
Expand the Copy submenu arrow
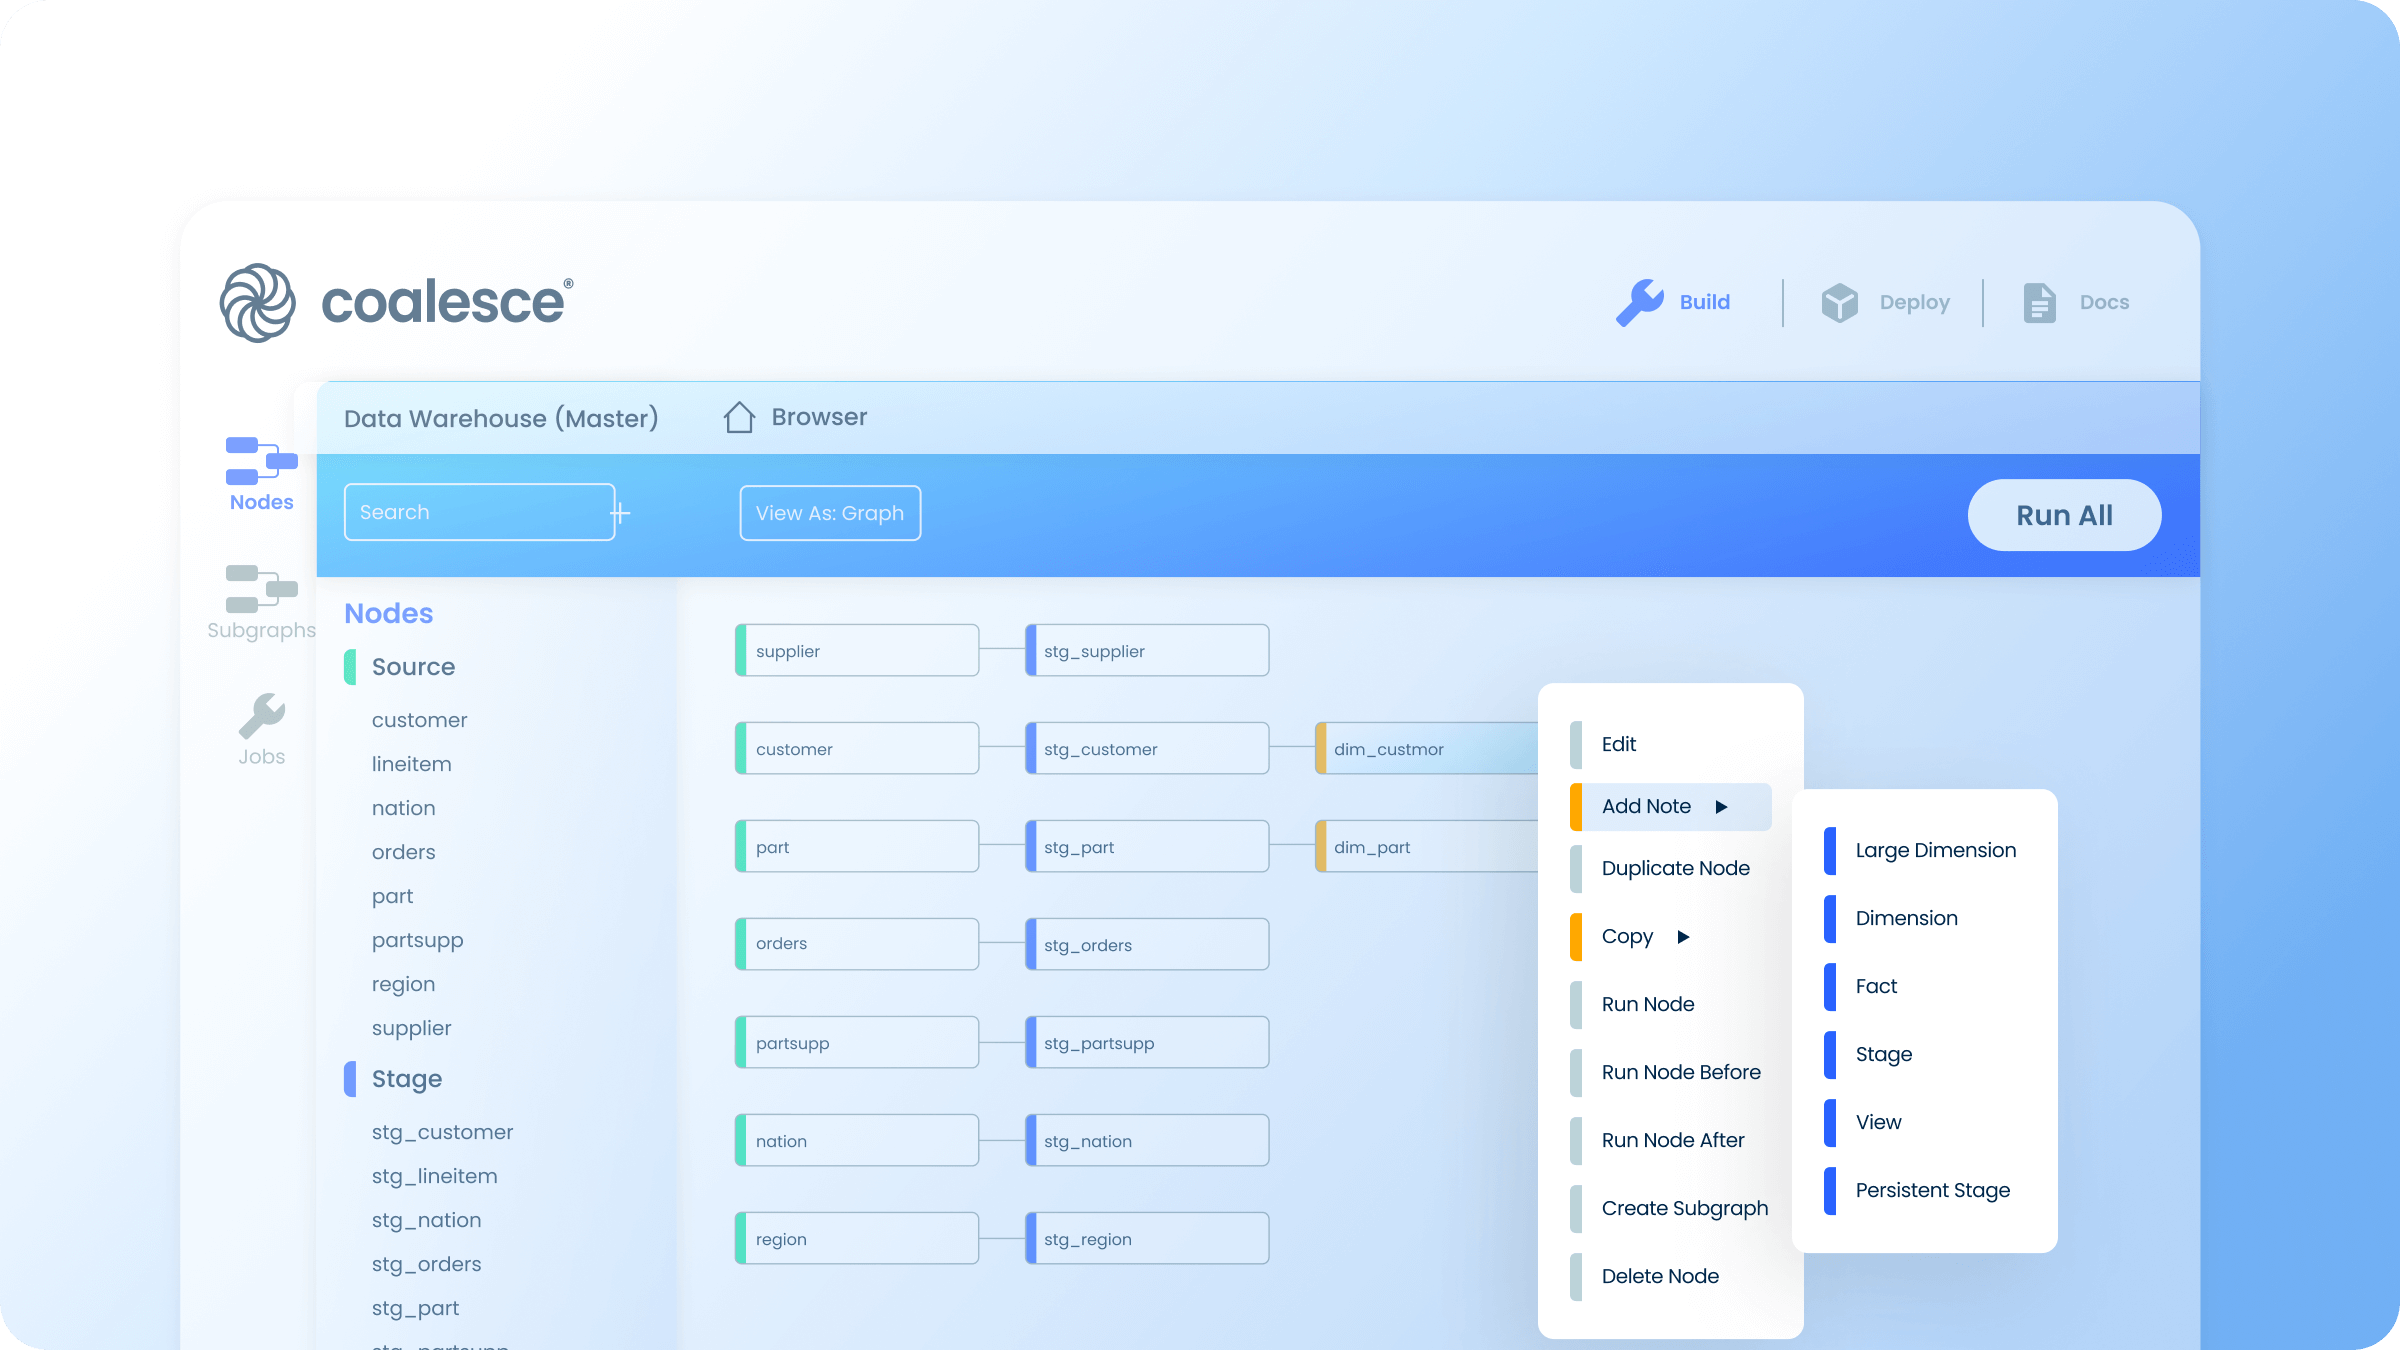1683,937
